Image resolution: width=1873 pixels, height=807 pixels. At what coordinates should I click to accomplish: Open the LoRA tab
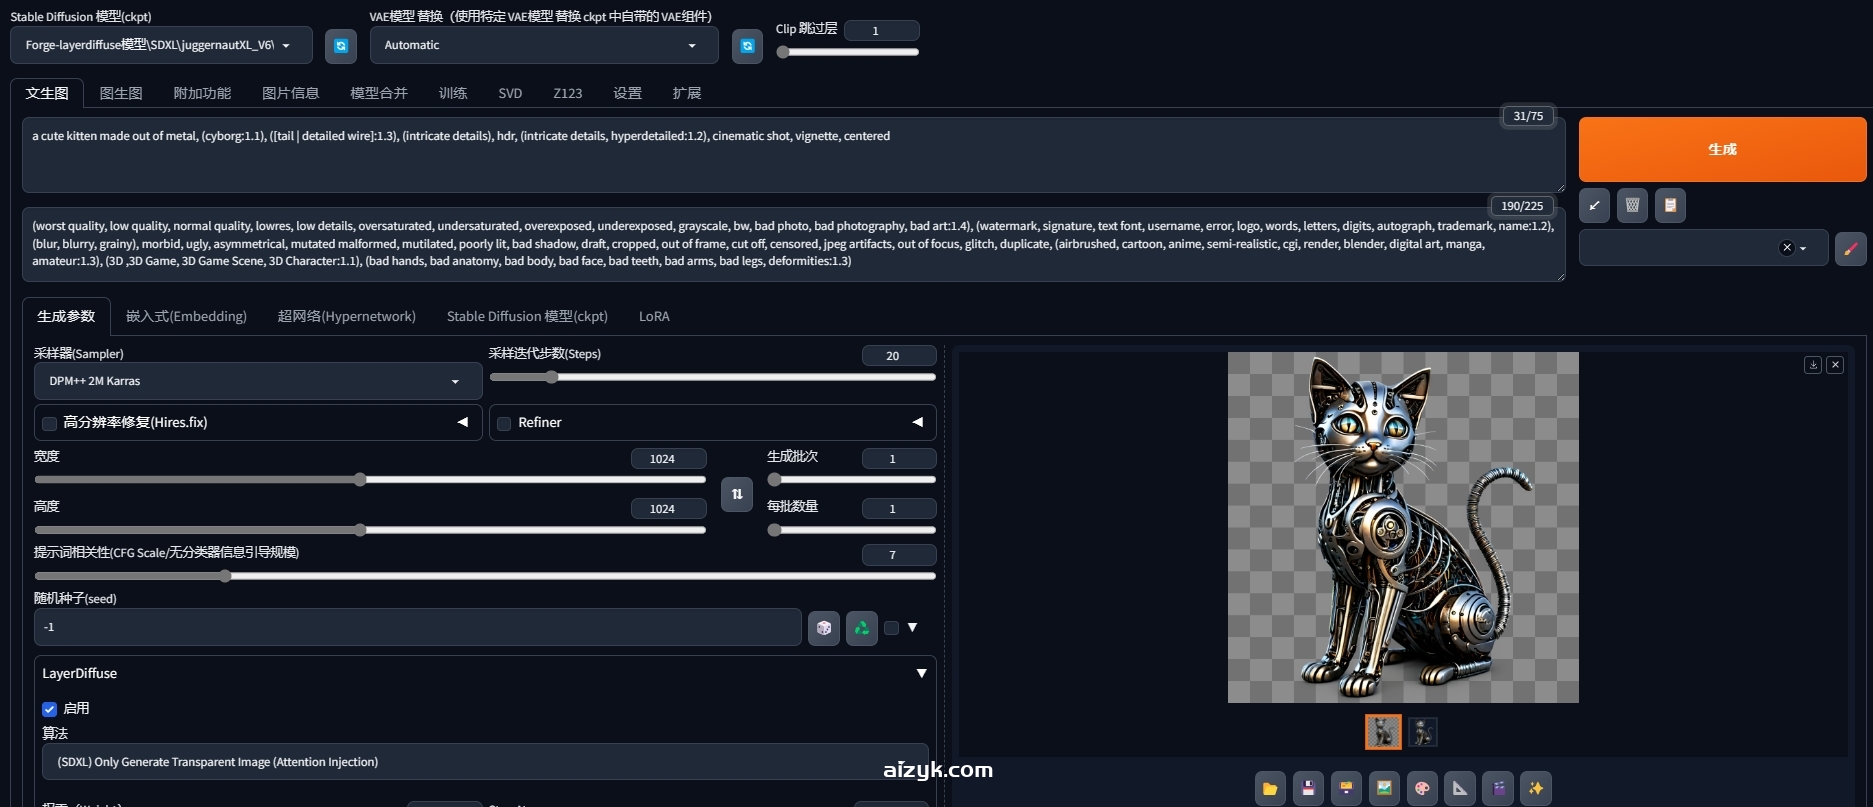pyautogui.click(x=654, y=316)
